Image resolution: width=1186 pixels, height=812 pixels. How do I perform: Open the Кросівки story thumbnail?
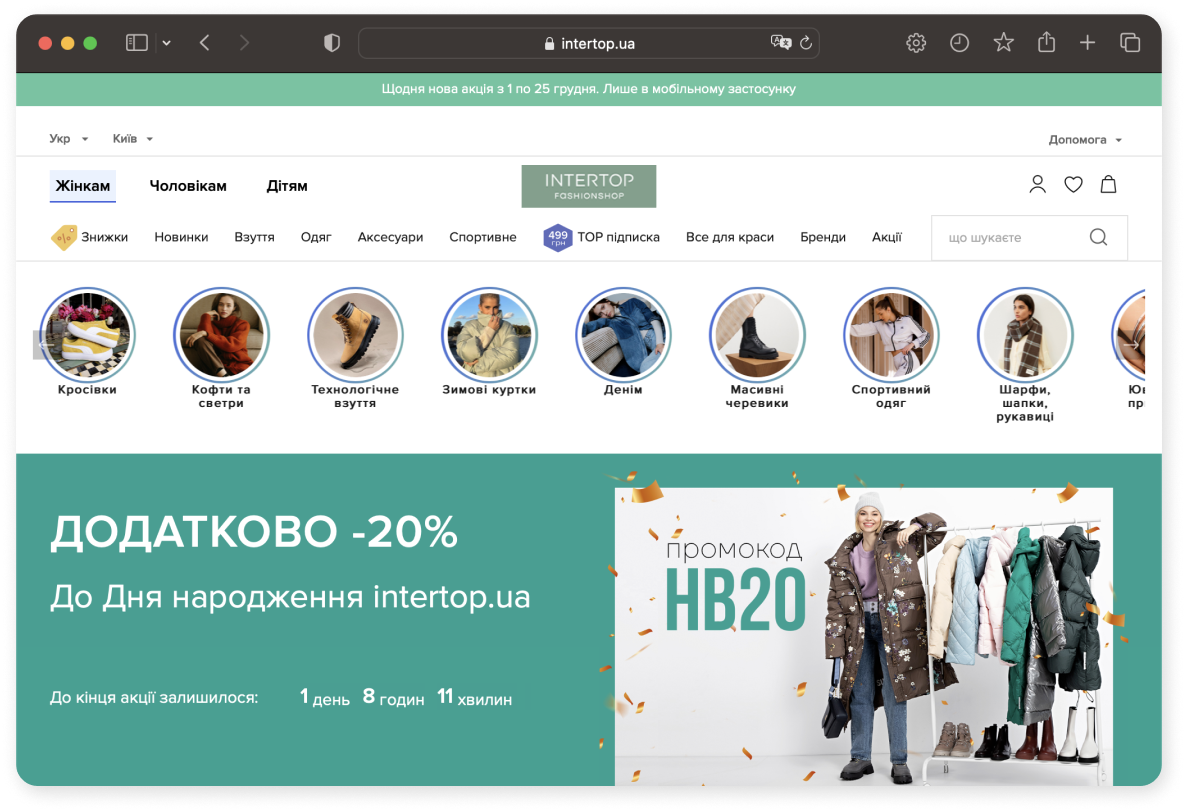[x=87, y=335]
